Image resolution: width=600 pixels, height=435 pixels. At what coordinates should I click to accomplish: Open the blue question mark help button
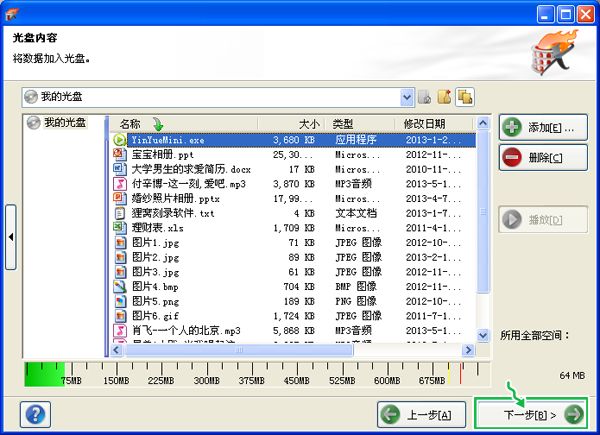pyautogui.click(x=35, y=414)
